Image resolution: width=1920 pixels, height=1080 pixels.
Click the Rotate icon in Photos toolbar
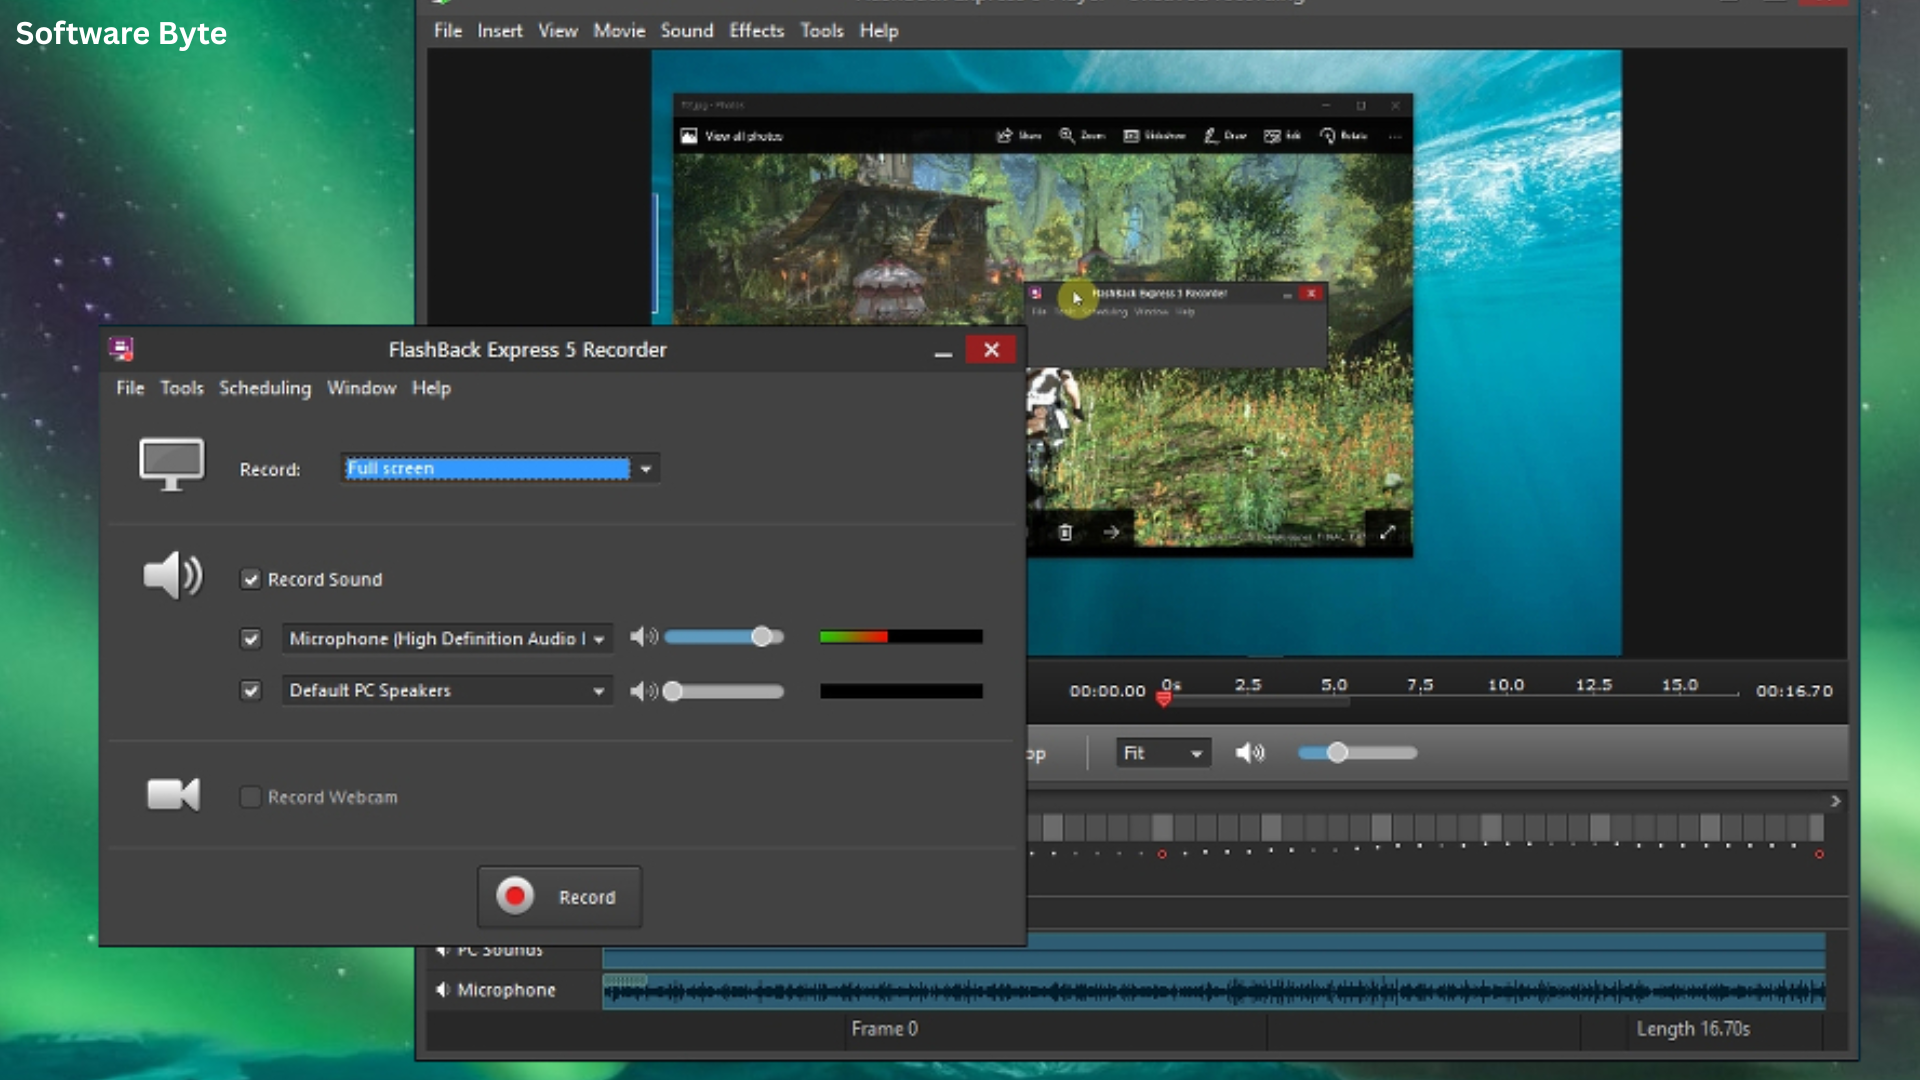(1328, 135)
